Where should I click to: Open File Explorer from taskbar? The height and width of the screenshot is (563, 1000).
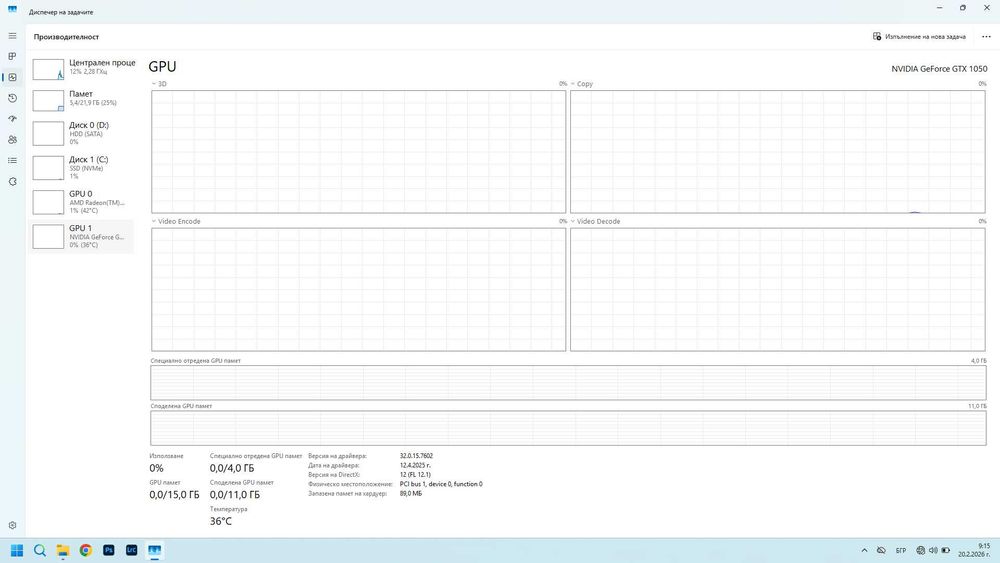(62, 550)
